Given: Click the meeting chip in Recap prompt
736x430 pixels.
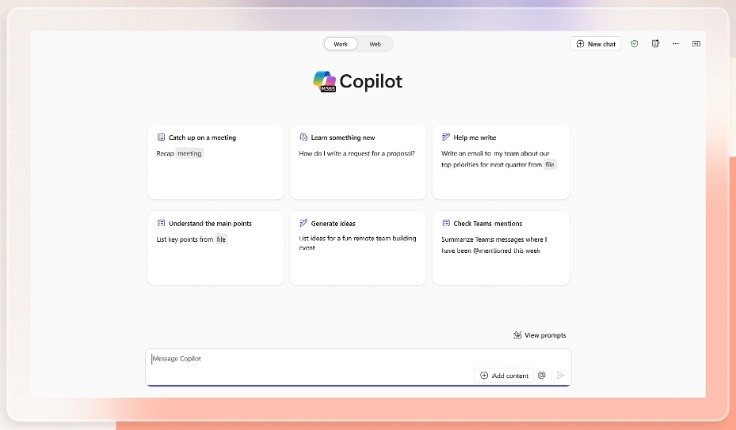Looking at the screenshot, I should pos(189,154).
